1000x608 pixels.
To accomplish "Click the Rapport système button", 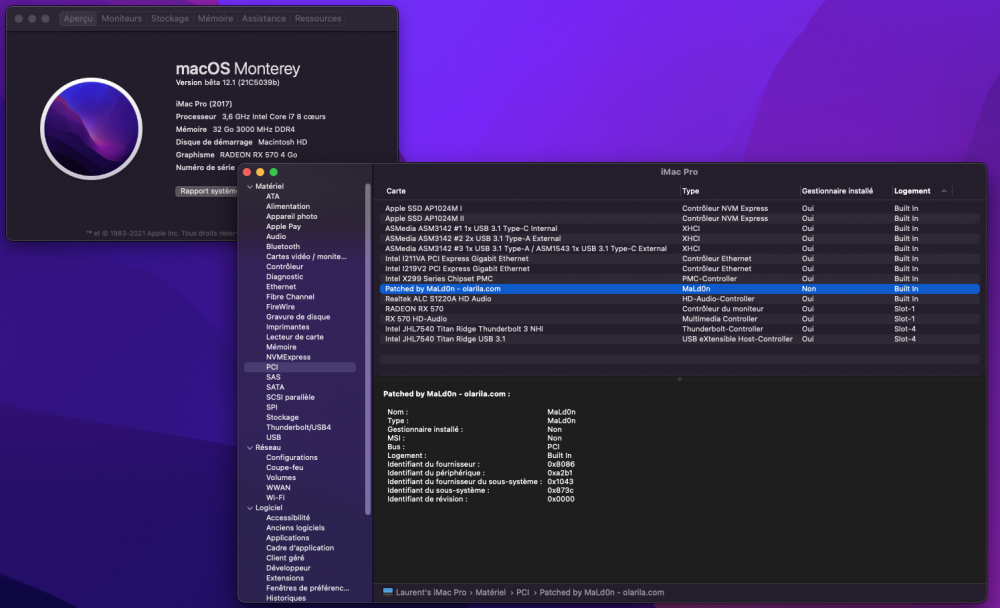I will (x=207, y=191).
